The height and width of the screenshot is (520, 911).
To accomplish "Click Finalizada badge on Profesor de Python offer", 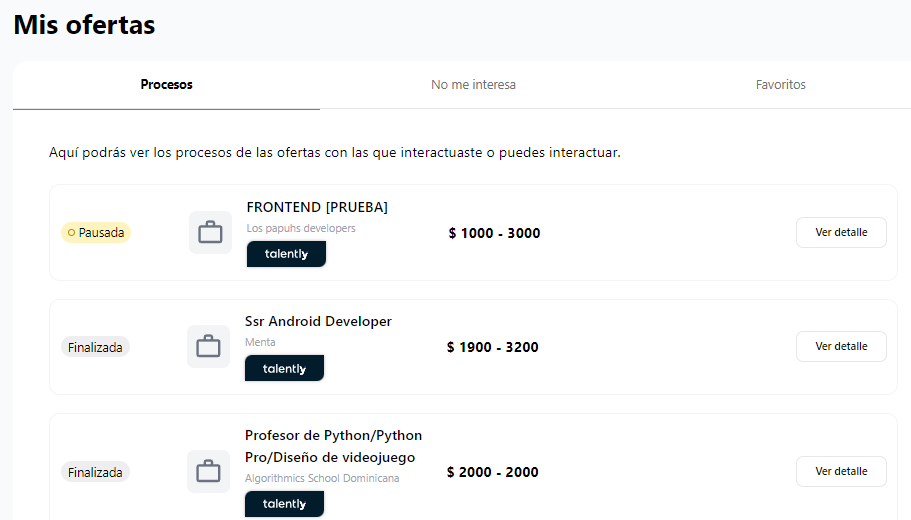I will pyautogui.click(x=95, y=472).
